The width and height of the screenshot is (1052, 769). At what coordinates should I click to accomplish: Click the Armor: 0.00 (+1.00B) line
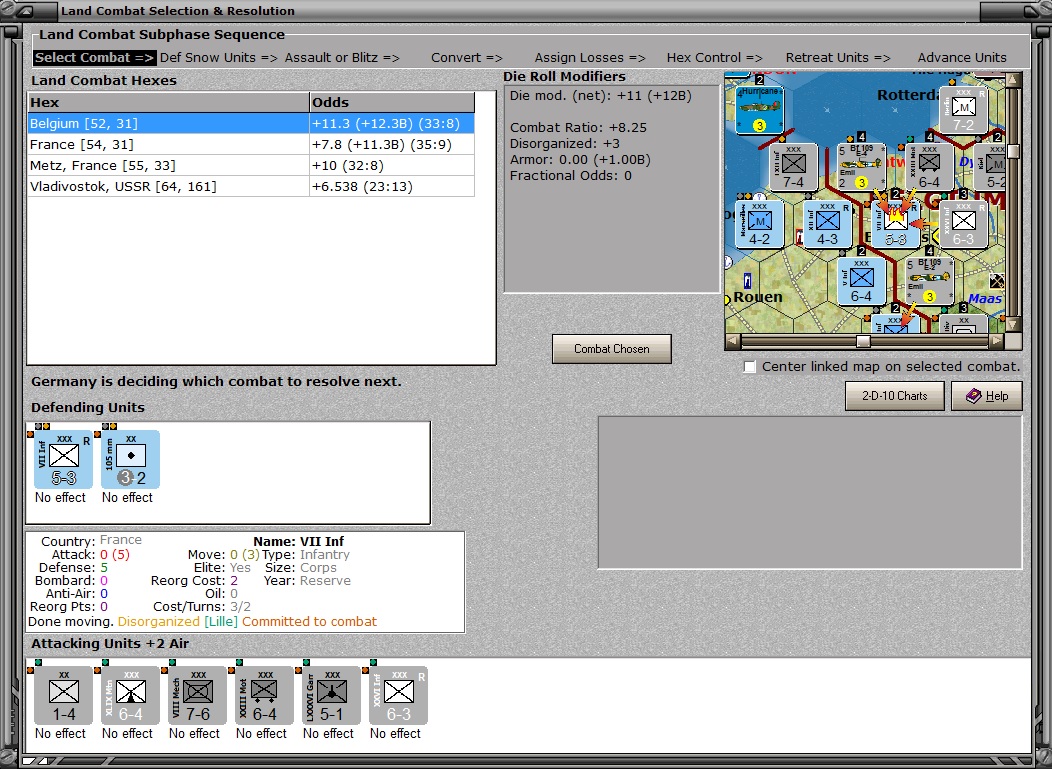580,160
